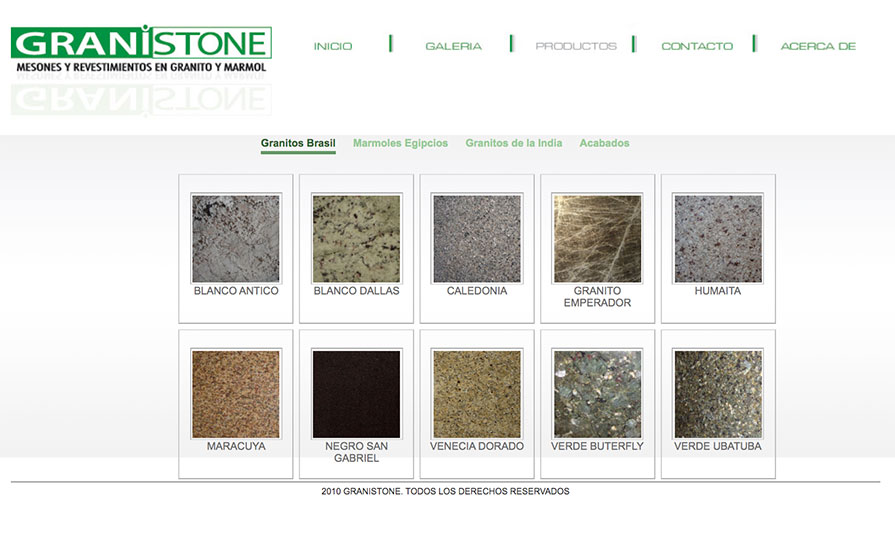Click the Blanco Antico granite thumbnail
Viewport: 895px width, 552px height.
coord(236,238)
